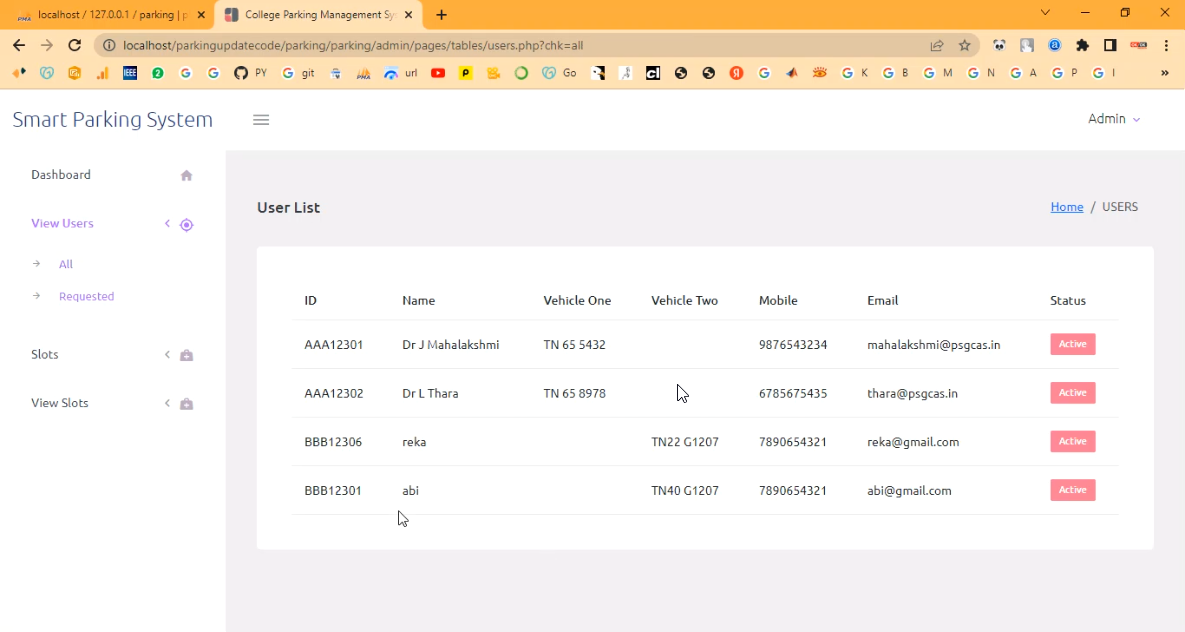
Task: Expand the View Slots menu chevron
Action: click(167, 403)
